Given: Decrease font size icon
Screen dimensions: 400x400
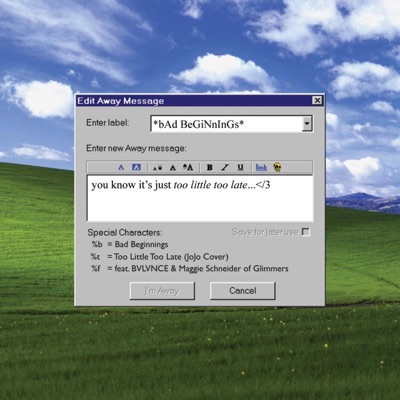Looking at the screenshot, I should point(157,168).
